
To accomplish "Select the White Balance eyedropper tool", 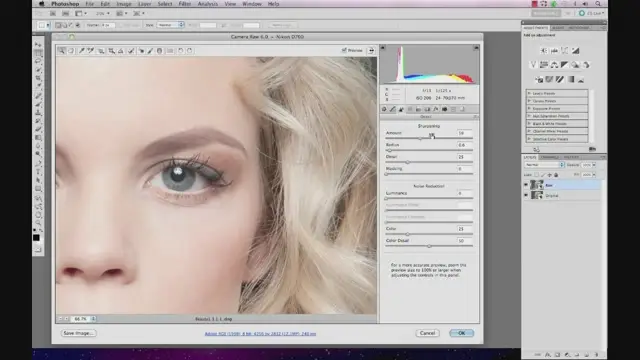I will (81, 51).
